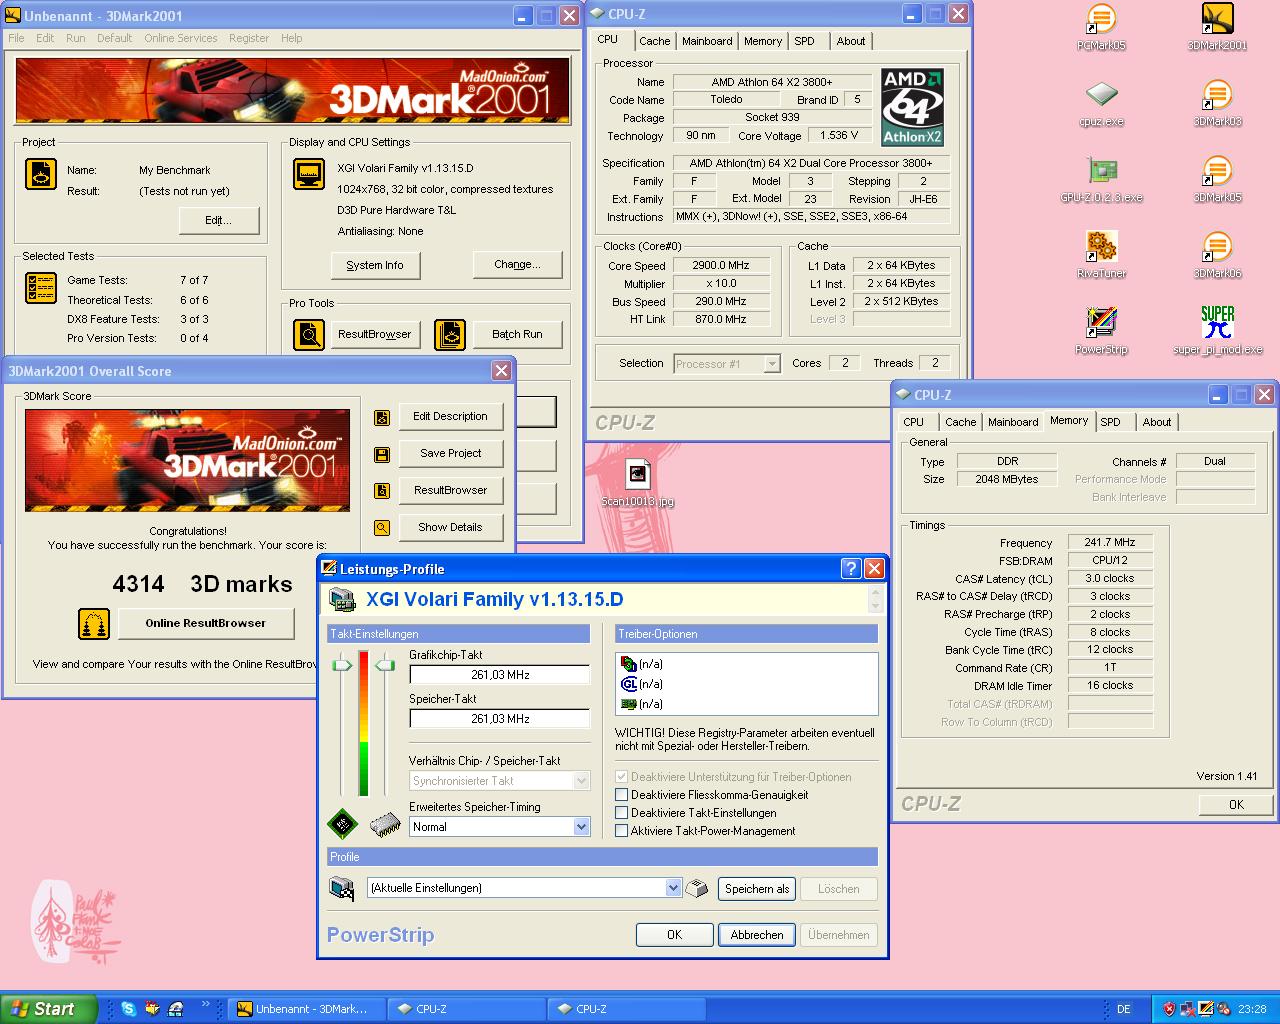
Task: Open PowerStrip desktop shortcut
Action: [1101, 331]
